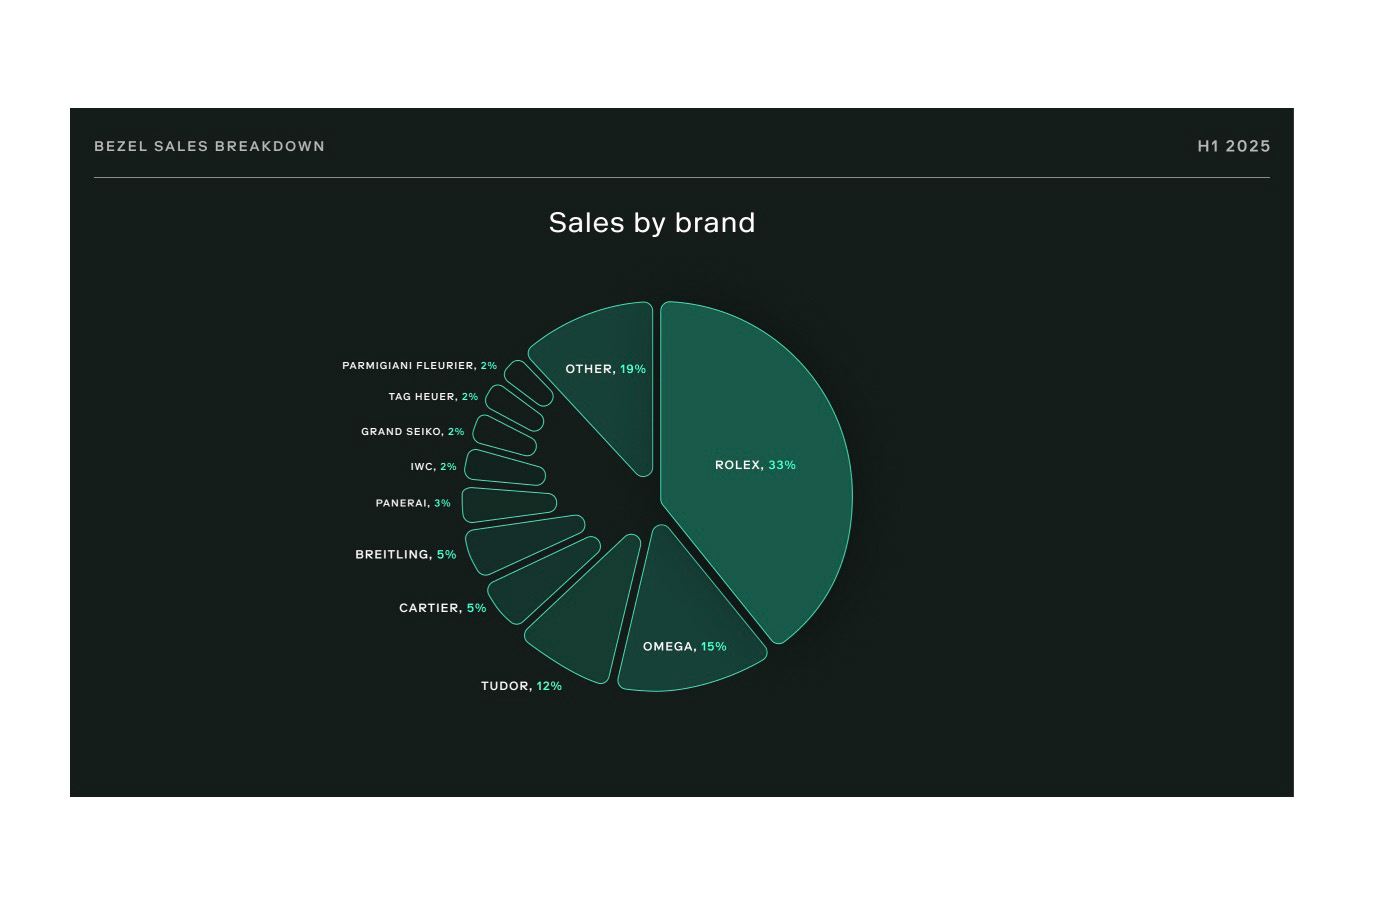Click the 'PANERAI, 3%' text label
The height and width of the screenshot is (924, 1386).
pos(413,503)
